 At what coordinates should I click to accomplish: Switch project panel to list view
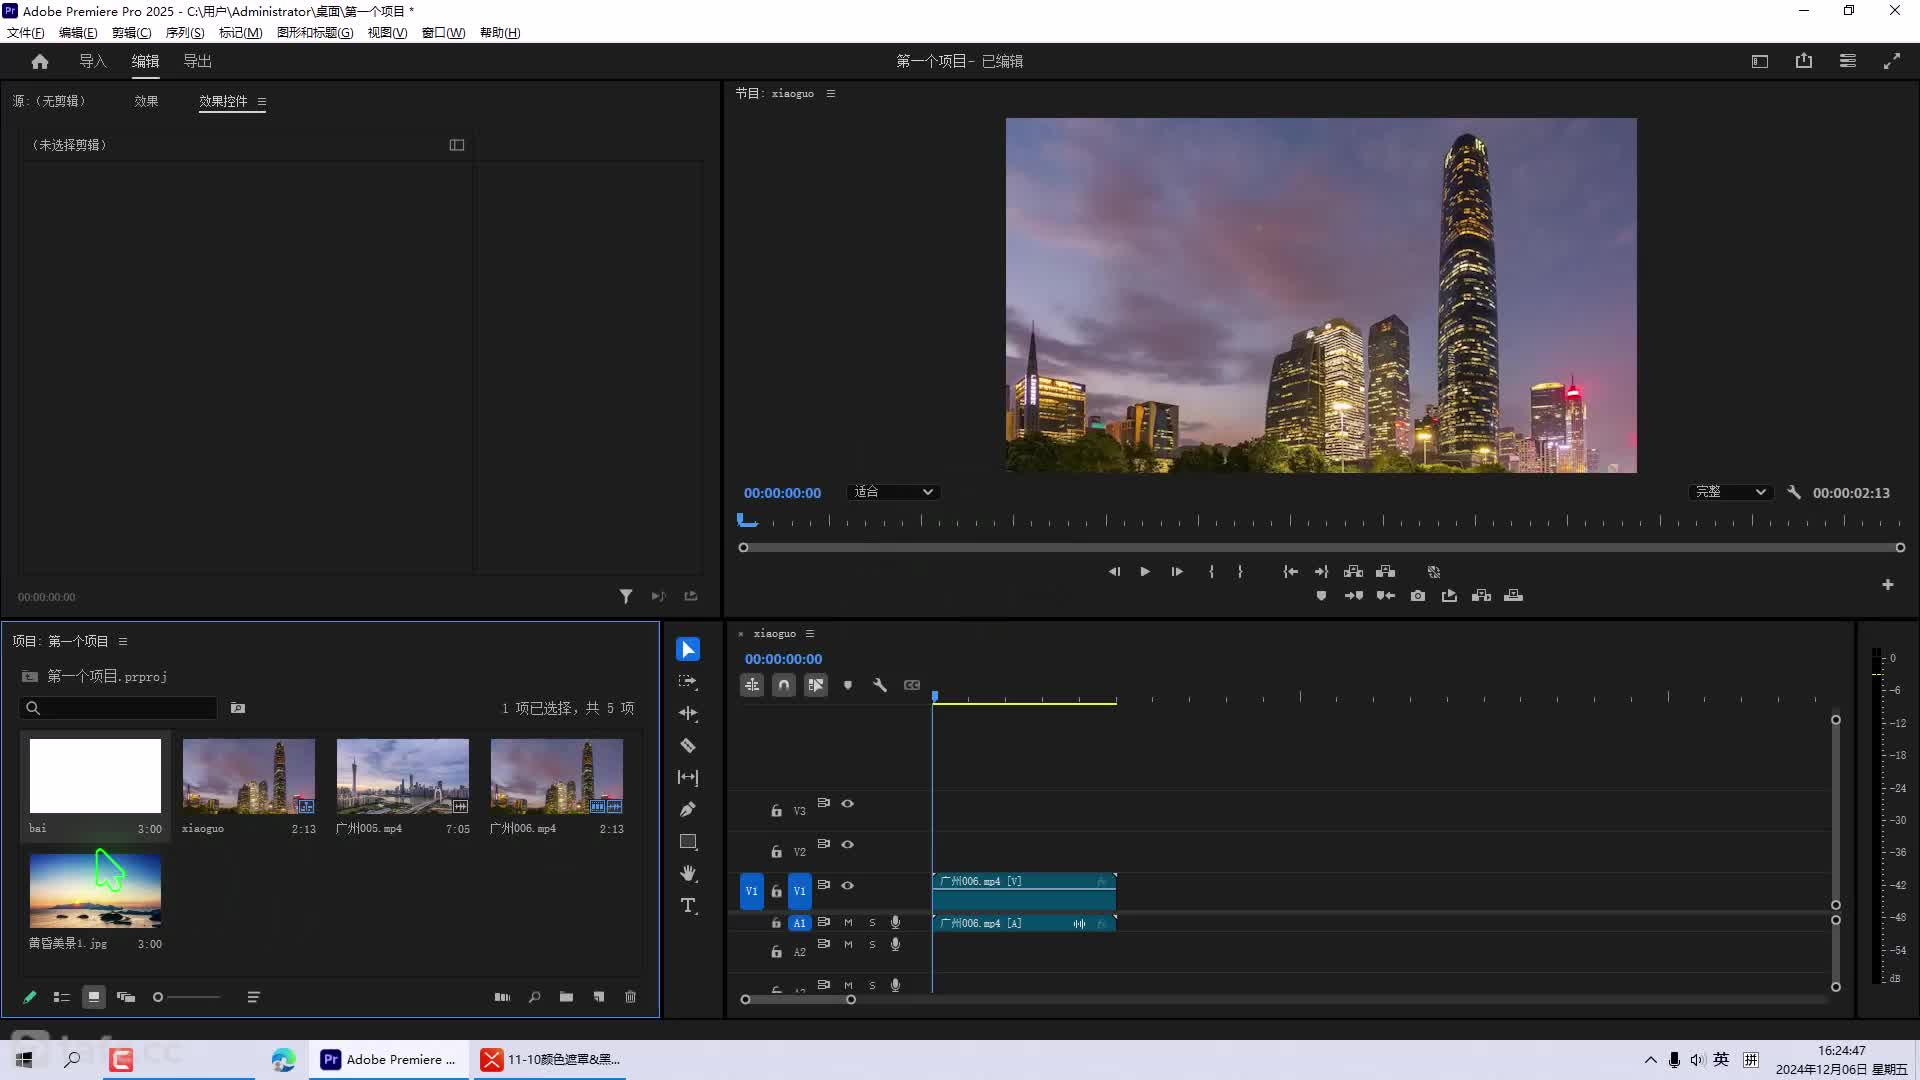click(x=61, y=997)
